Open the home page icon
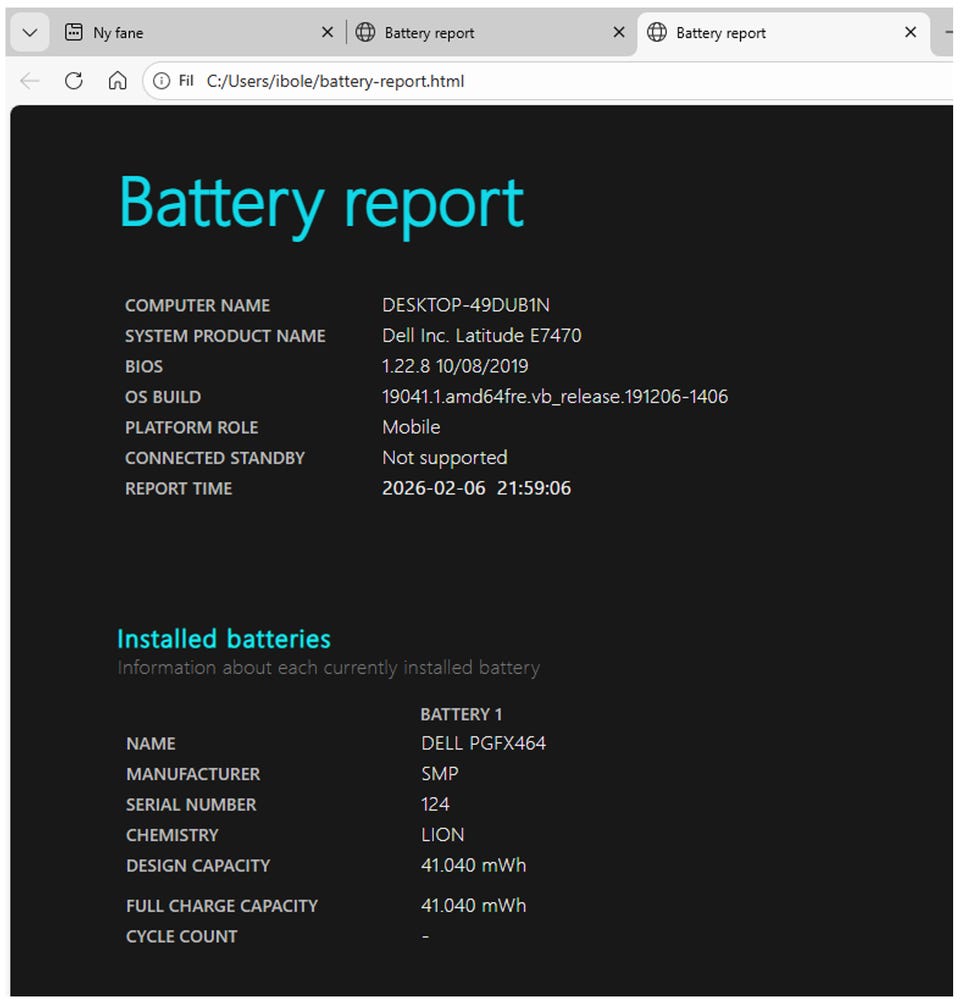This screenshot has width=960, height=1004. [x=117, y=81]
